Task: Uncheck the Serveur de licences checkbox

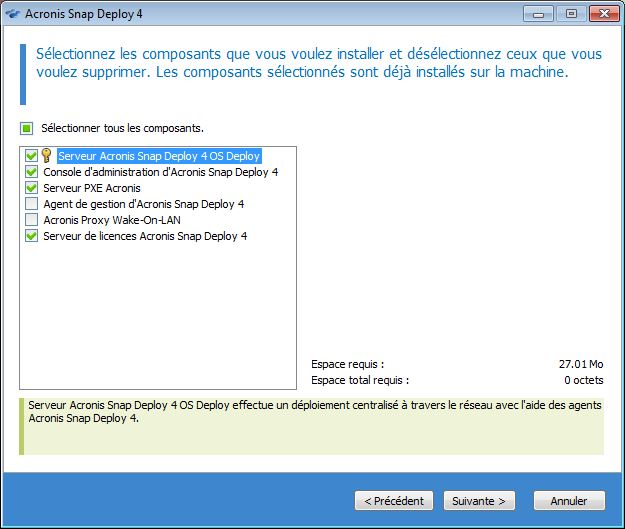Action: point(31,236)
